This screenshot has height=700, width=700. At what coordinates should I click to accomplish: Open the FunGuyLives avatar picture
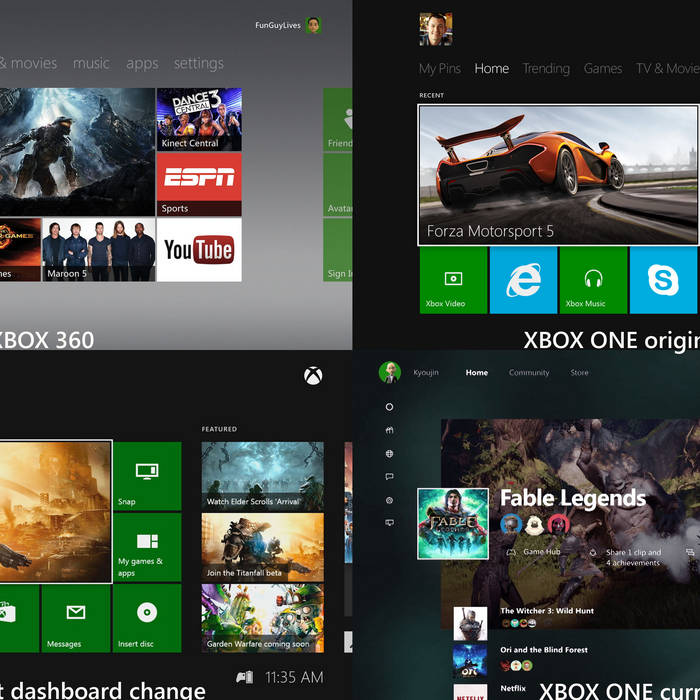313,25
